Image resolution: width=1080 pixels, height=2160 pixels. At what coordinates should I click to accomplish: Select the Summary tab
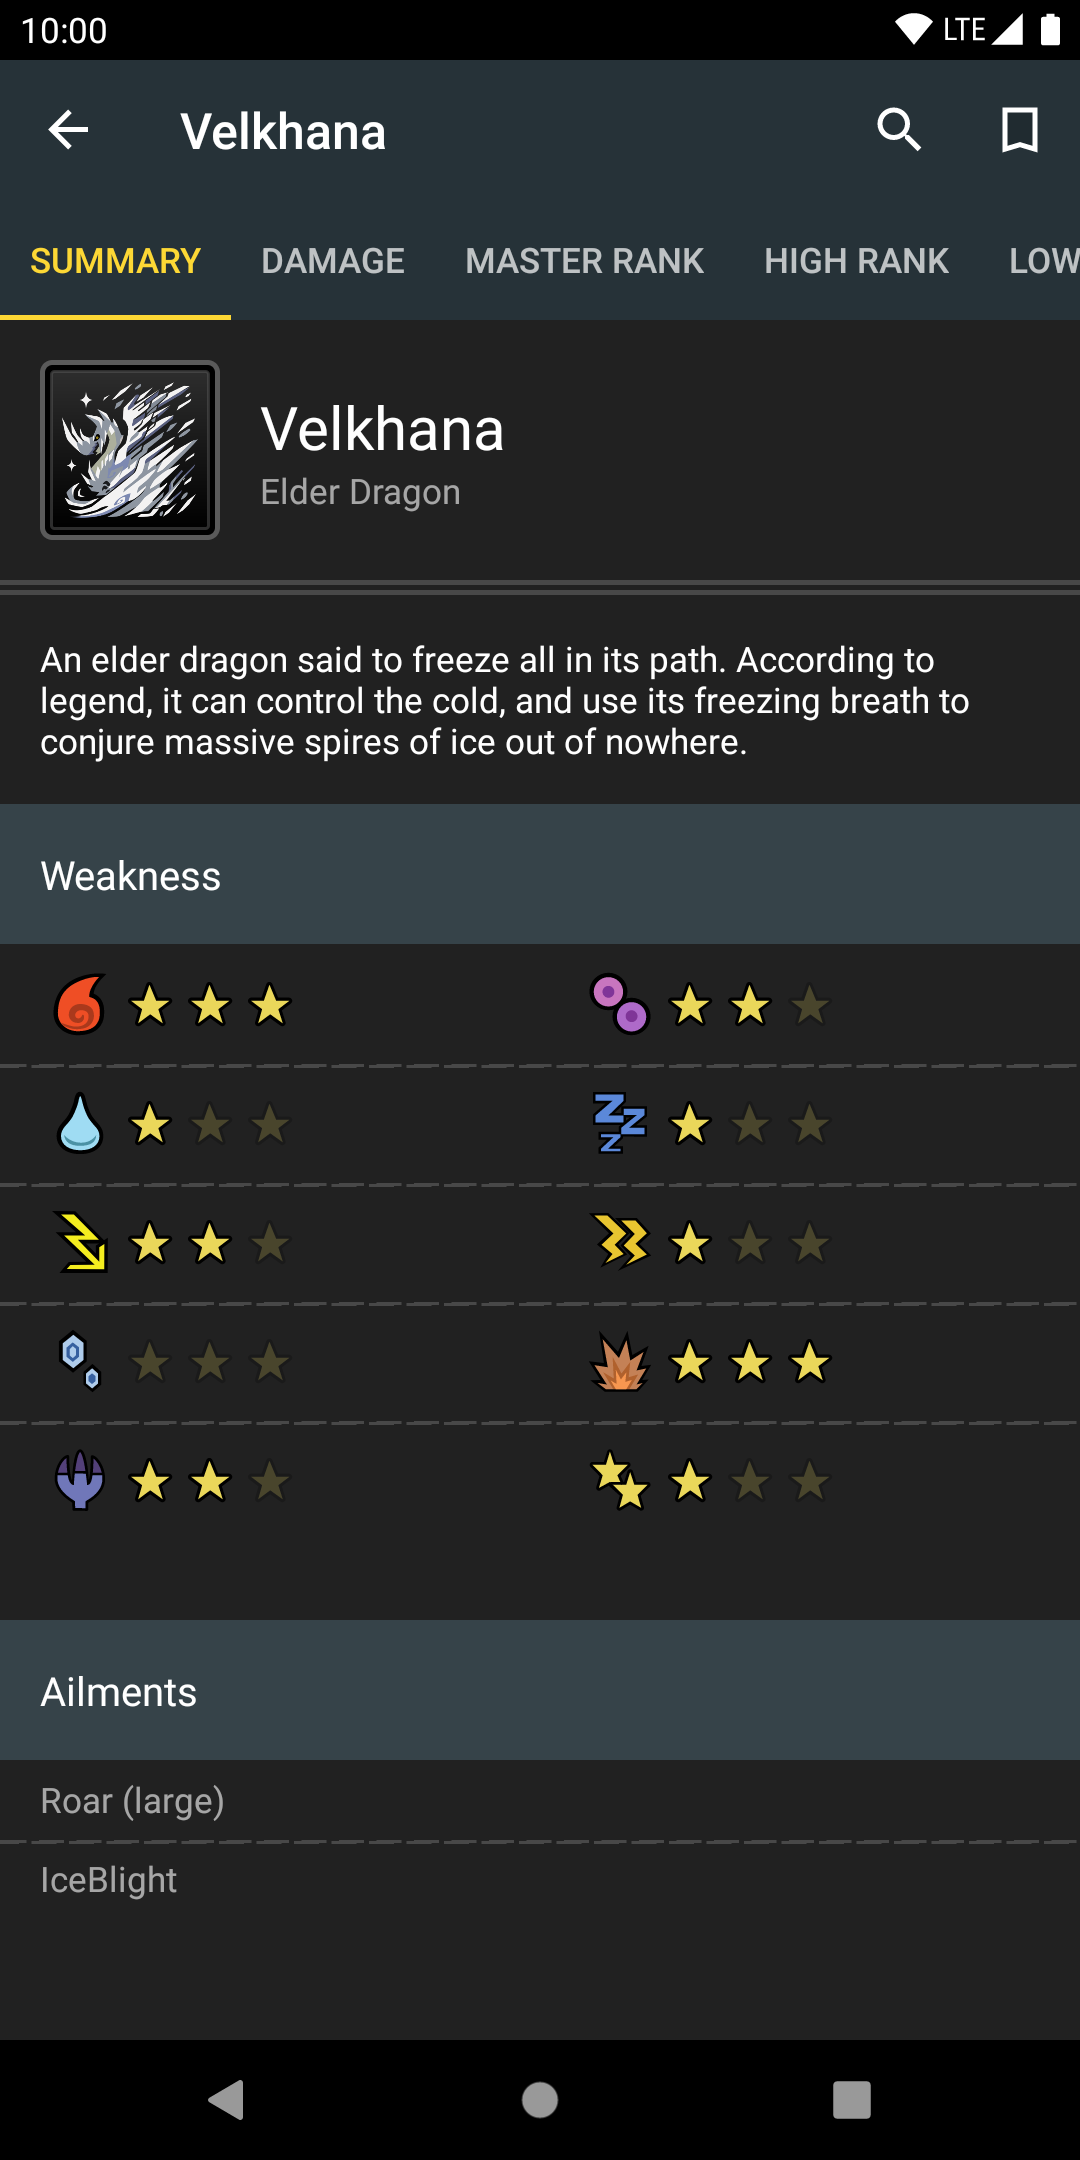[116, 261]
